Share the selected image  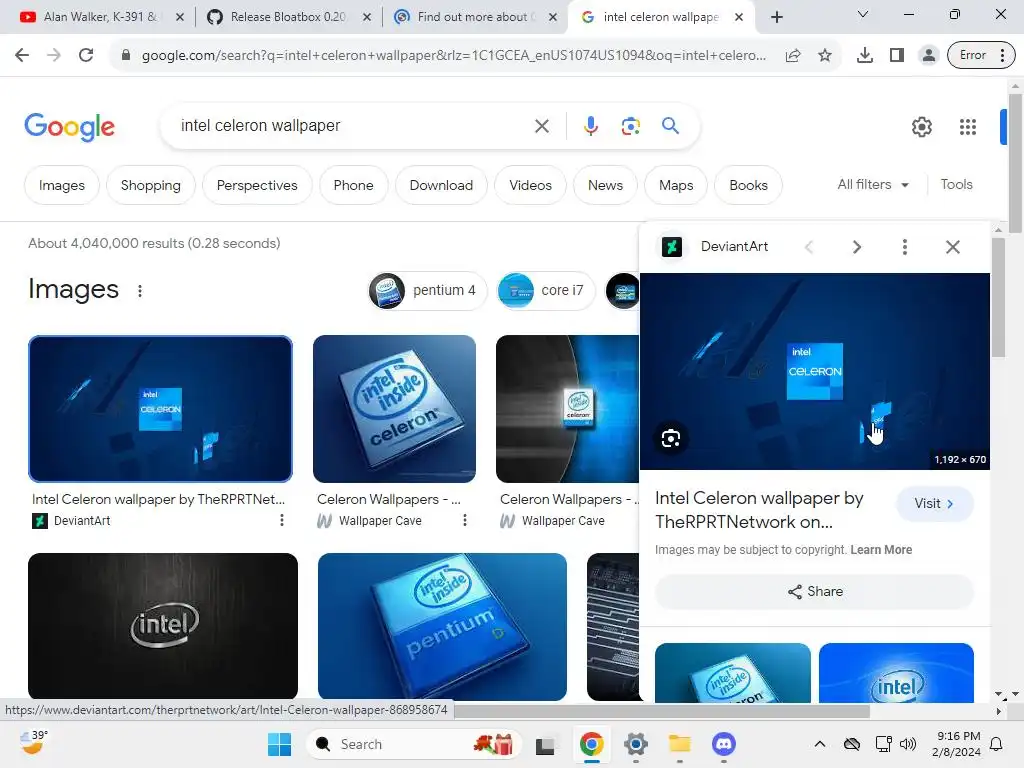(x=814, y=592)
